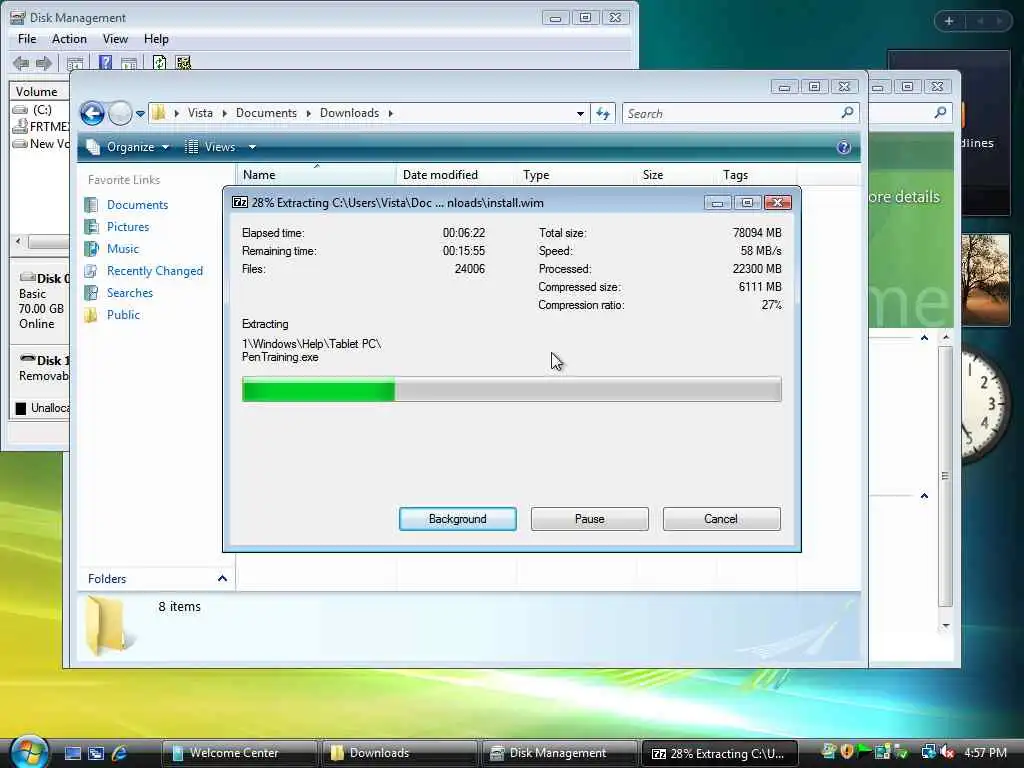Click the sidebar slideshow picture gadget
This screenshot has height=768, width=1024.
985,280
